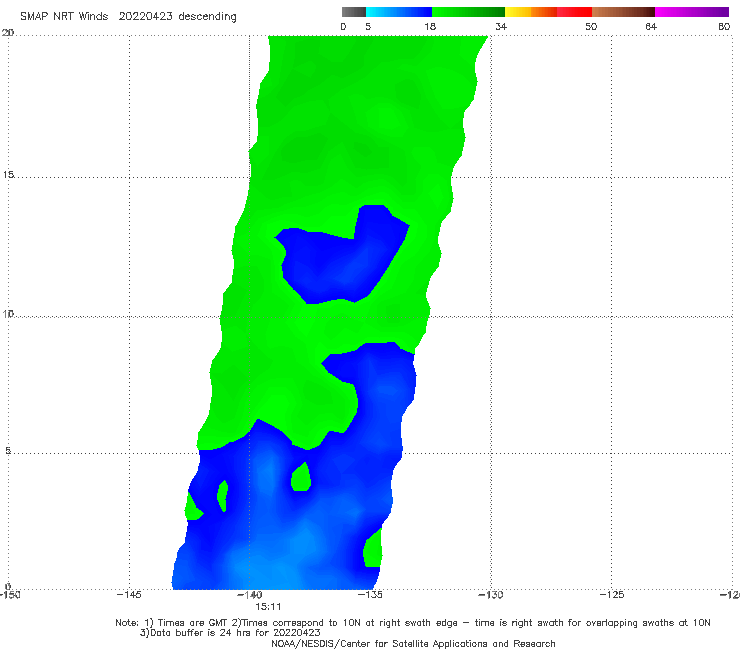740x650 pixels.
Task: Click the longitude axis label '-145'
Action: tap(129, 595)
